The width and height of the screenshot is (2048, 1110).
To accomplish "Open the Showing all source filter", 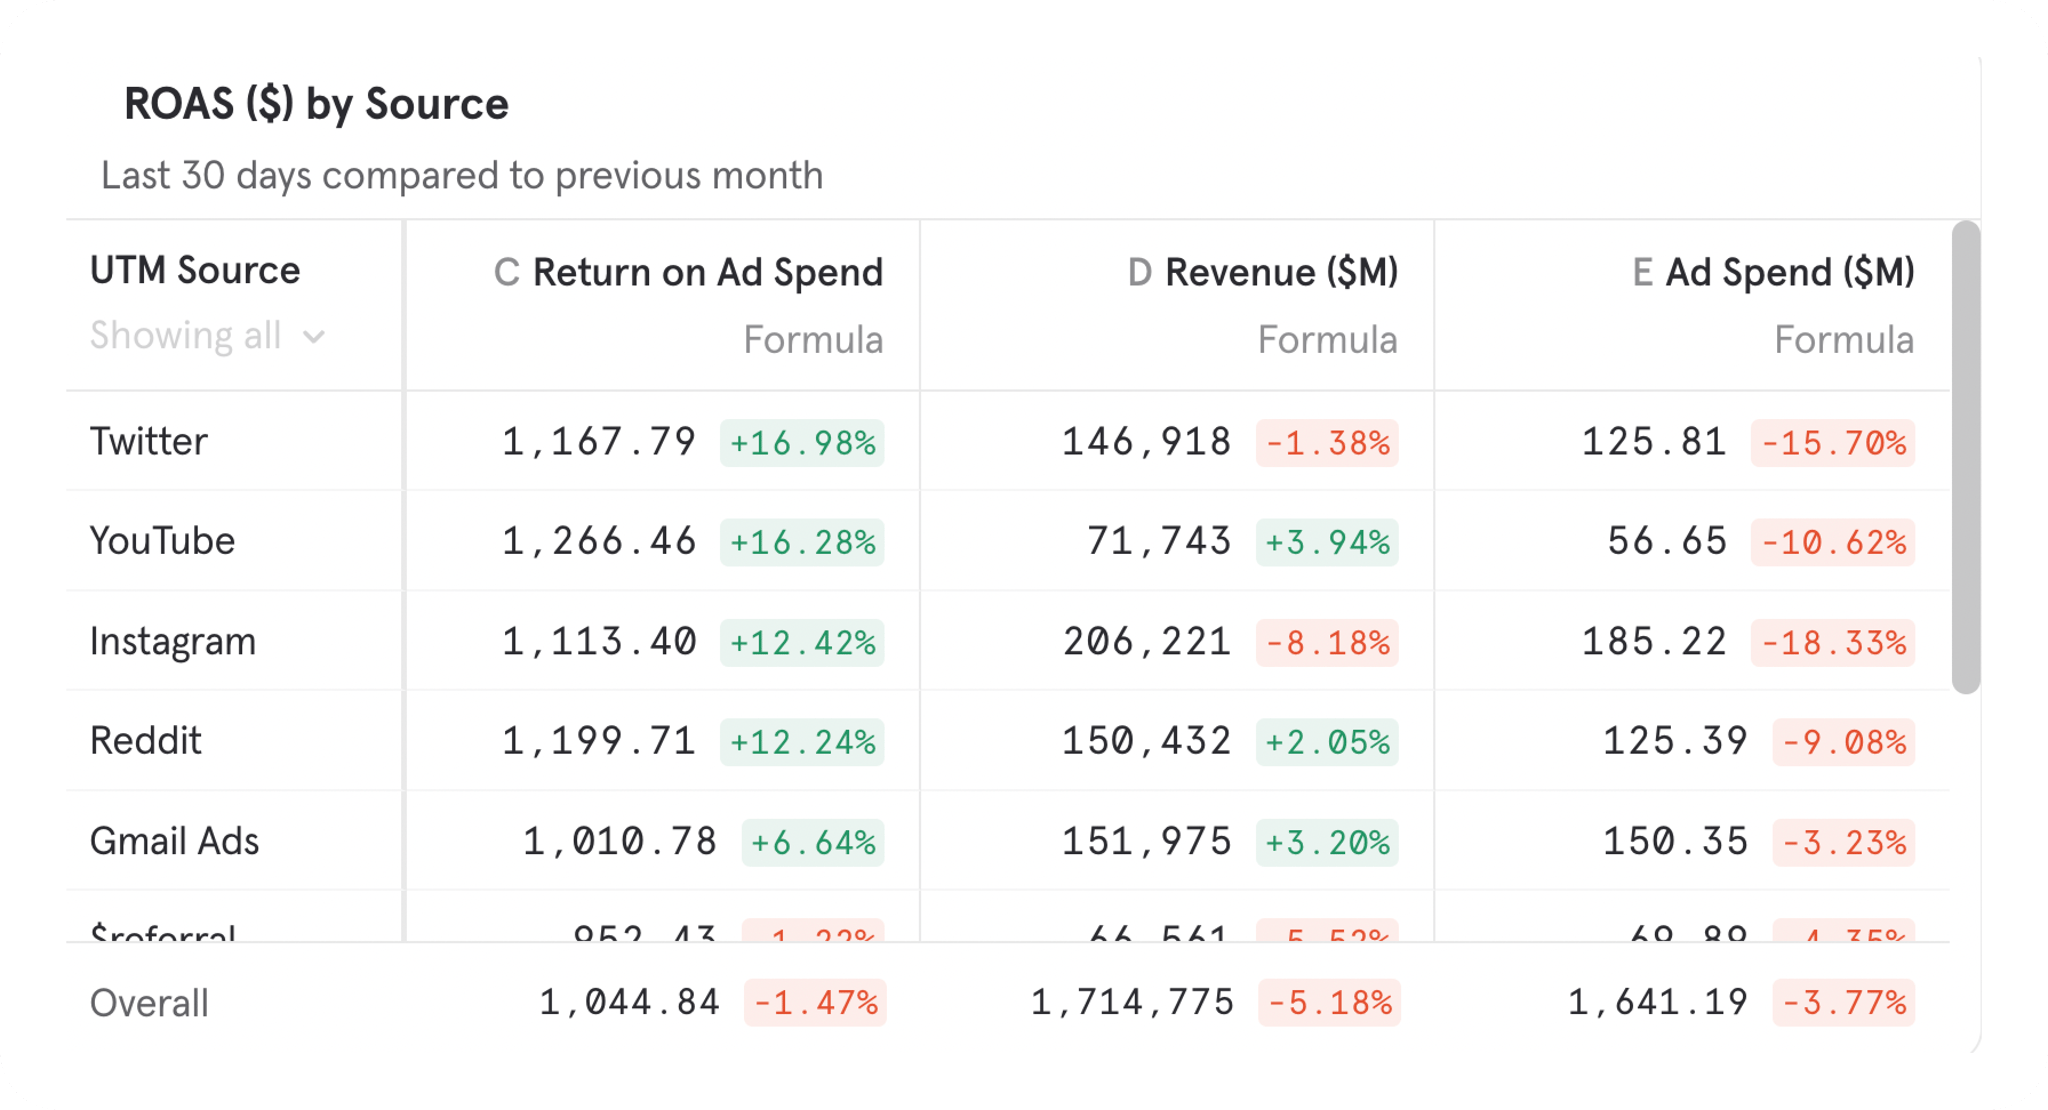I will [186, 336].
